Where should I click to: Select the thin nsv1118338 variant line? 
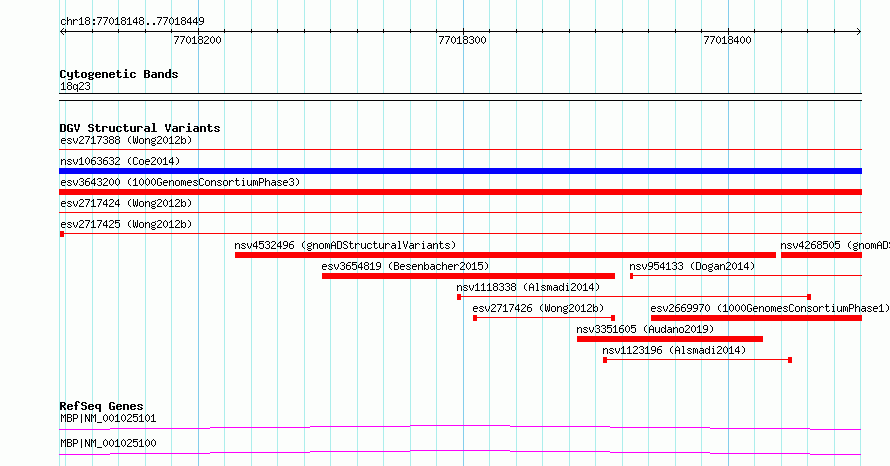(x=634, y=297)
